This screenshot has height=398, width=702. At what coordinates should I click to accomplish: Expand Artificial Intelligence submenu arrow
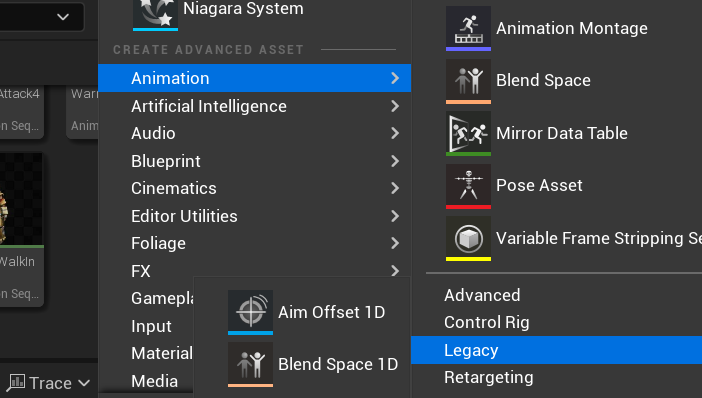(395, 106)
